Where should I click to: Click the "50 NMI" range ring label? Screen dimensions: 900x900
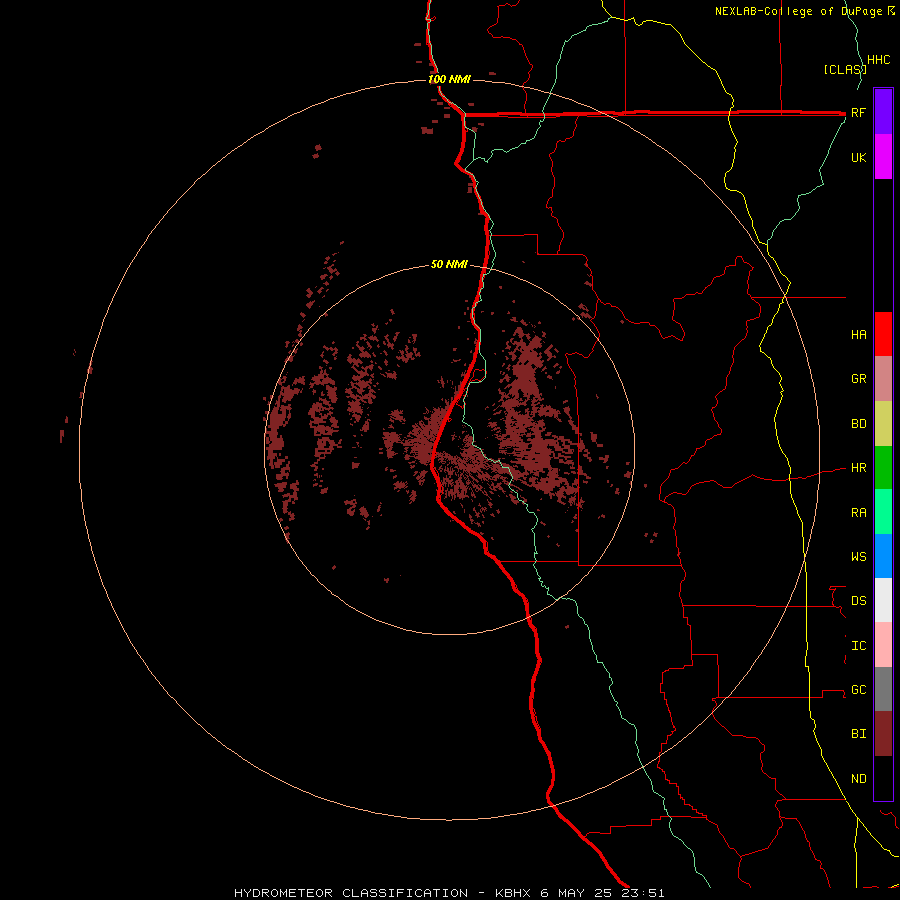tap(449, 264)
